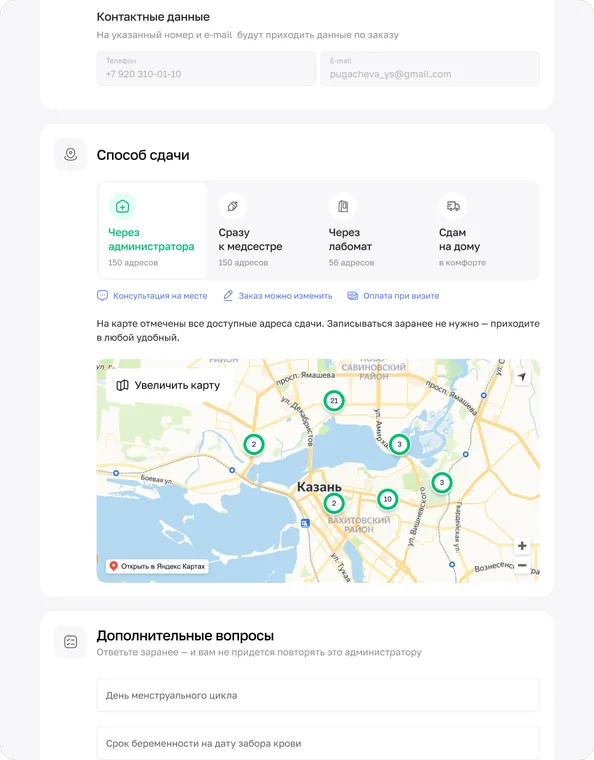Click the cluster marker 3 near ул. Амирхана
Screen dimensions: 594x760
(x=399, y=444)
